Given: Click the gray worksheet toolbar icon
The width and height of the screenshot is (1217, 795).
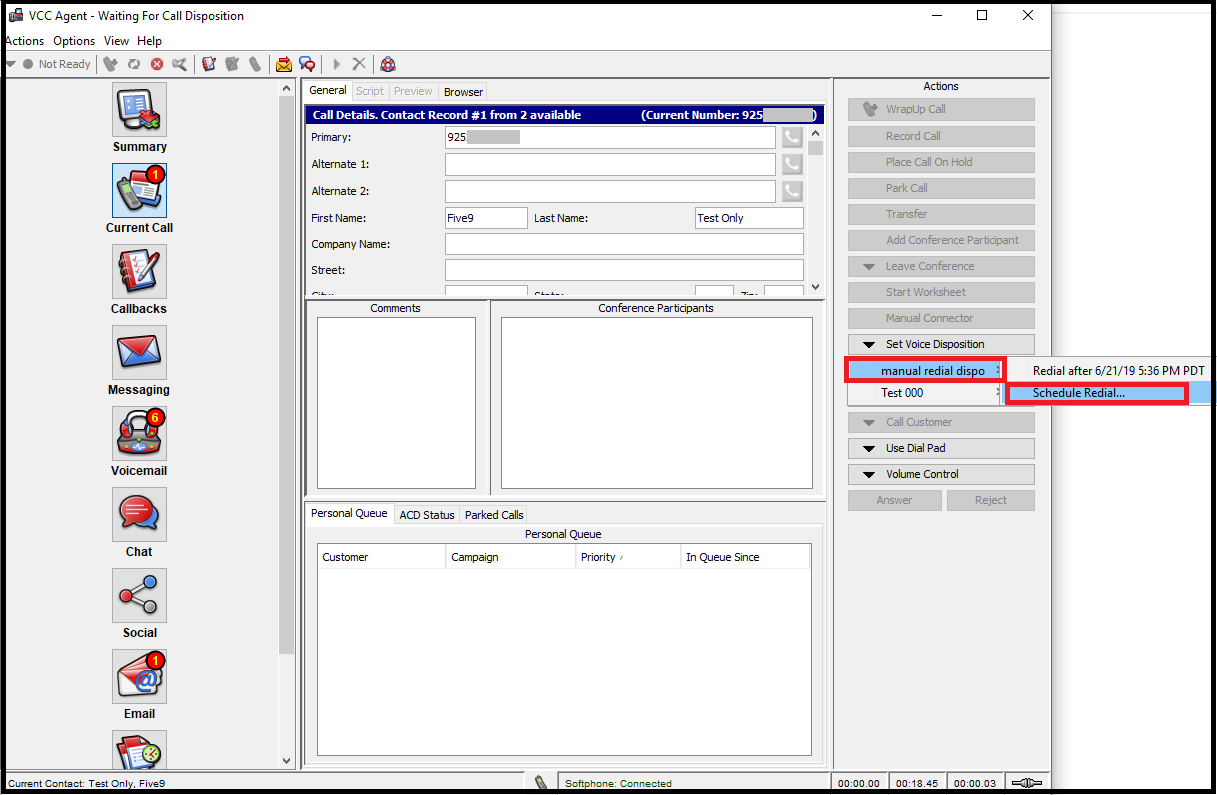Looking at the screenshot, I should tap(232, 64).
